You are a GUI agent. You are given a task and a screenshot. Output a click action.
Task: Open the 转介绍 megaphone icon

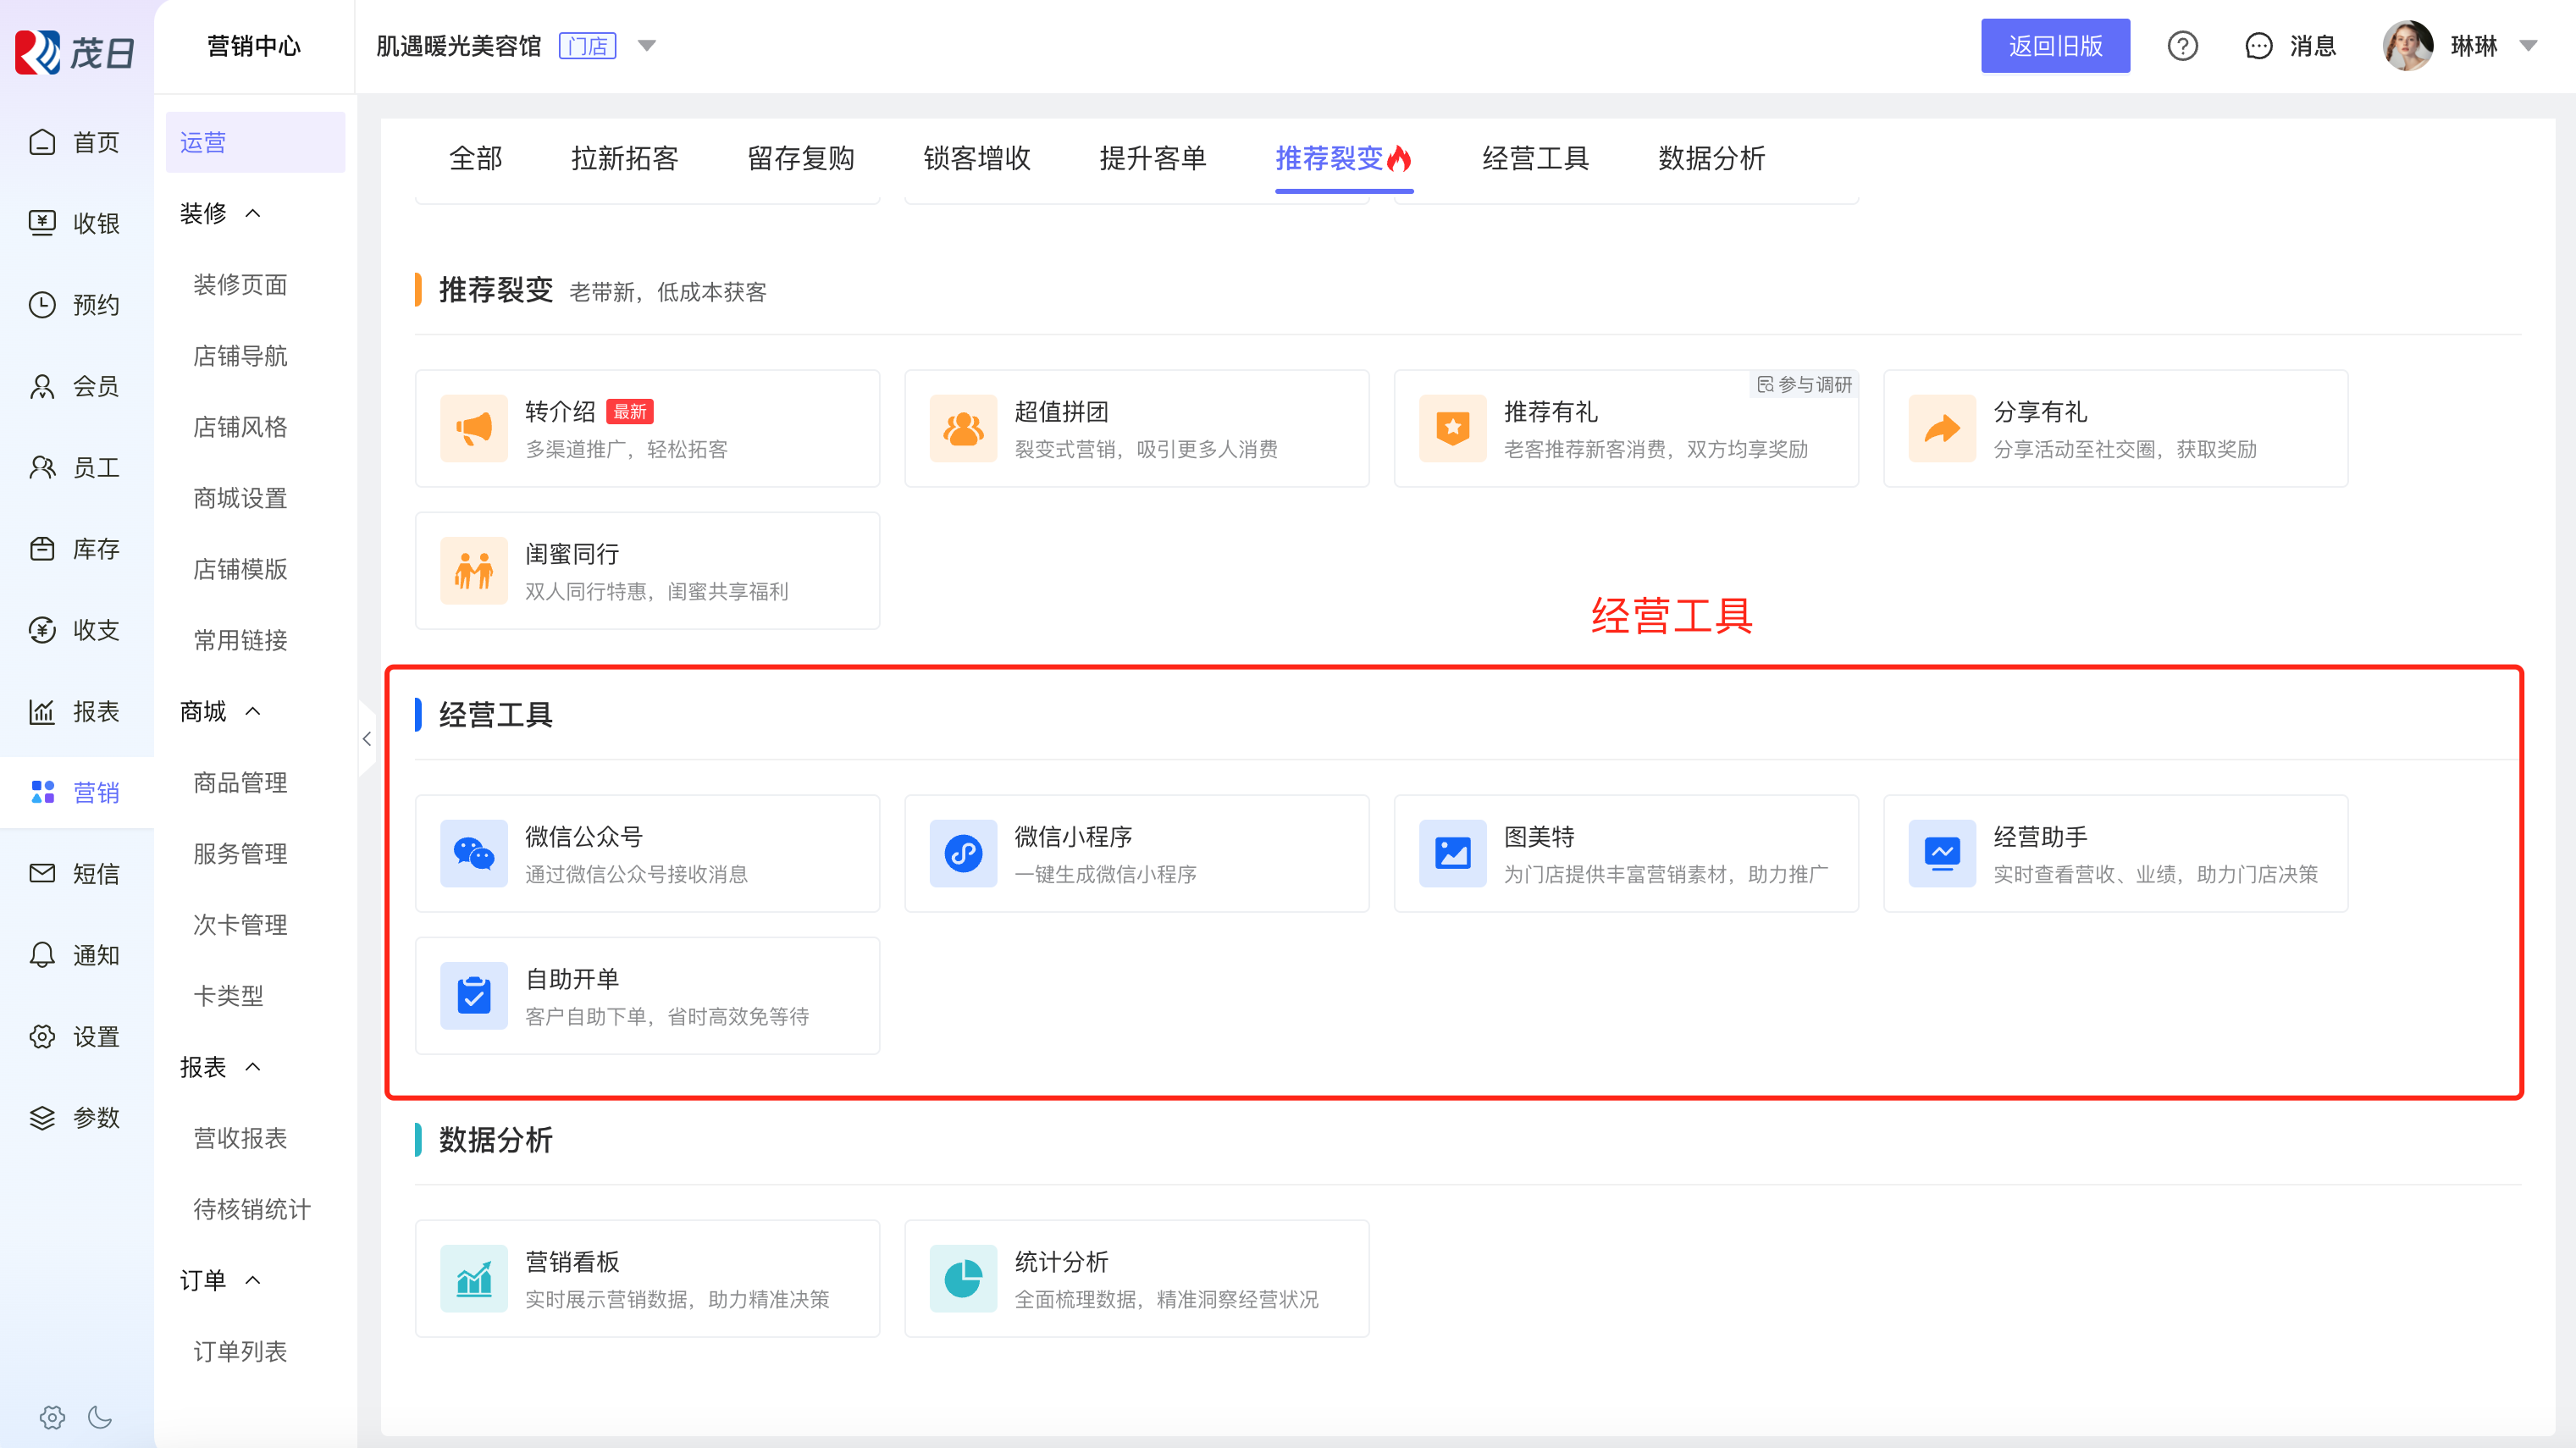(474, 428)
